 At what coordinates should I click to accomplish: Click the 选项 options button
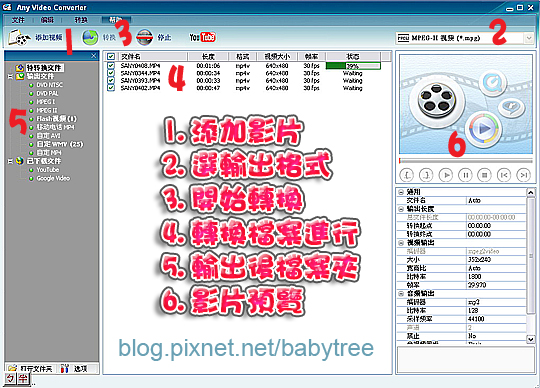(x=75, y=369)
